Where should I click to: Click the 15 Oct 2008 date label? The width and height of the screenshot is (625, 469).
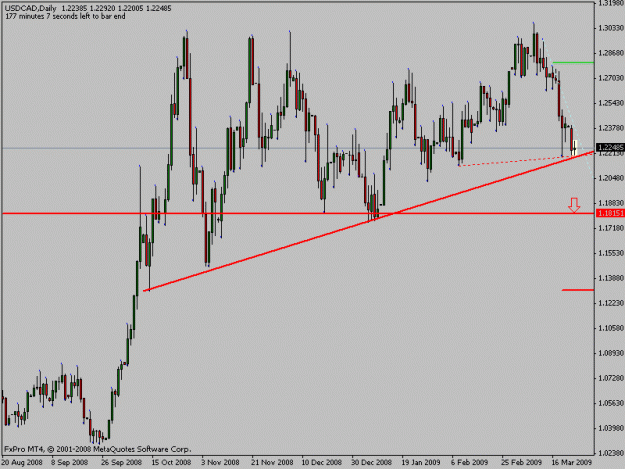171,462
